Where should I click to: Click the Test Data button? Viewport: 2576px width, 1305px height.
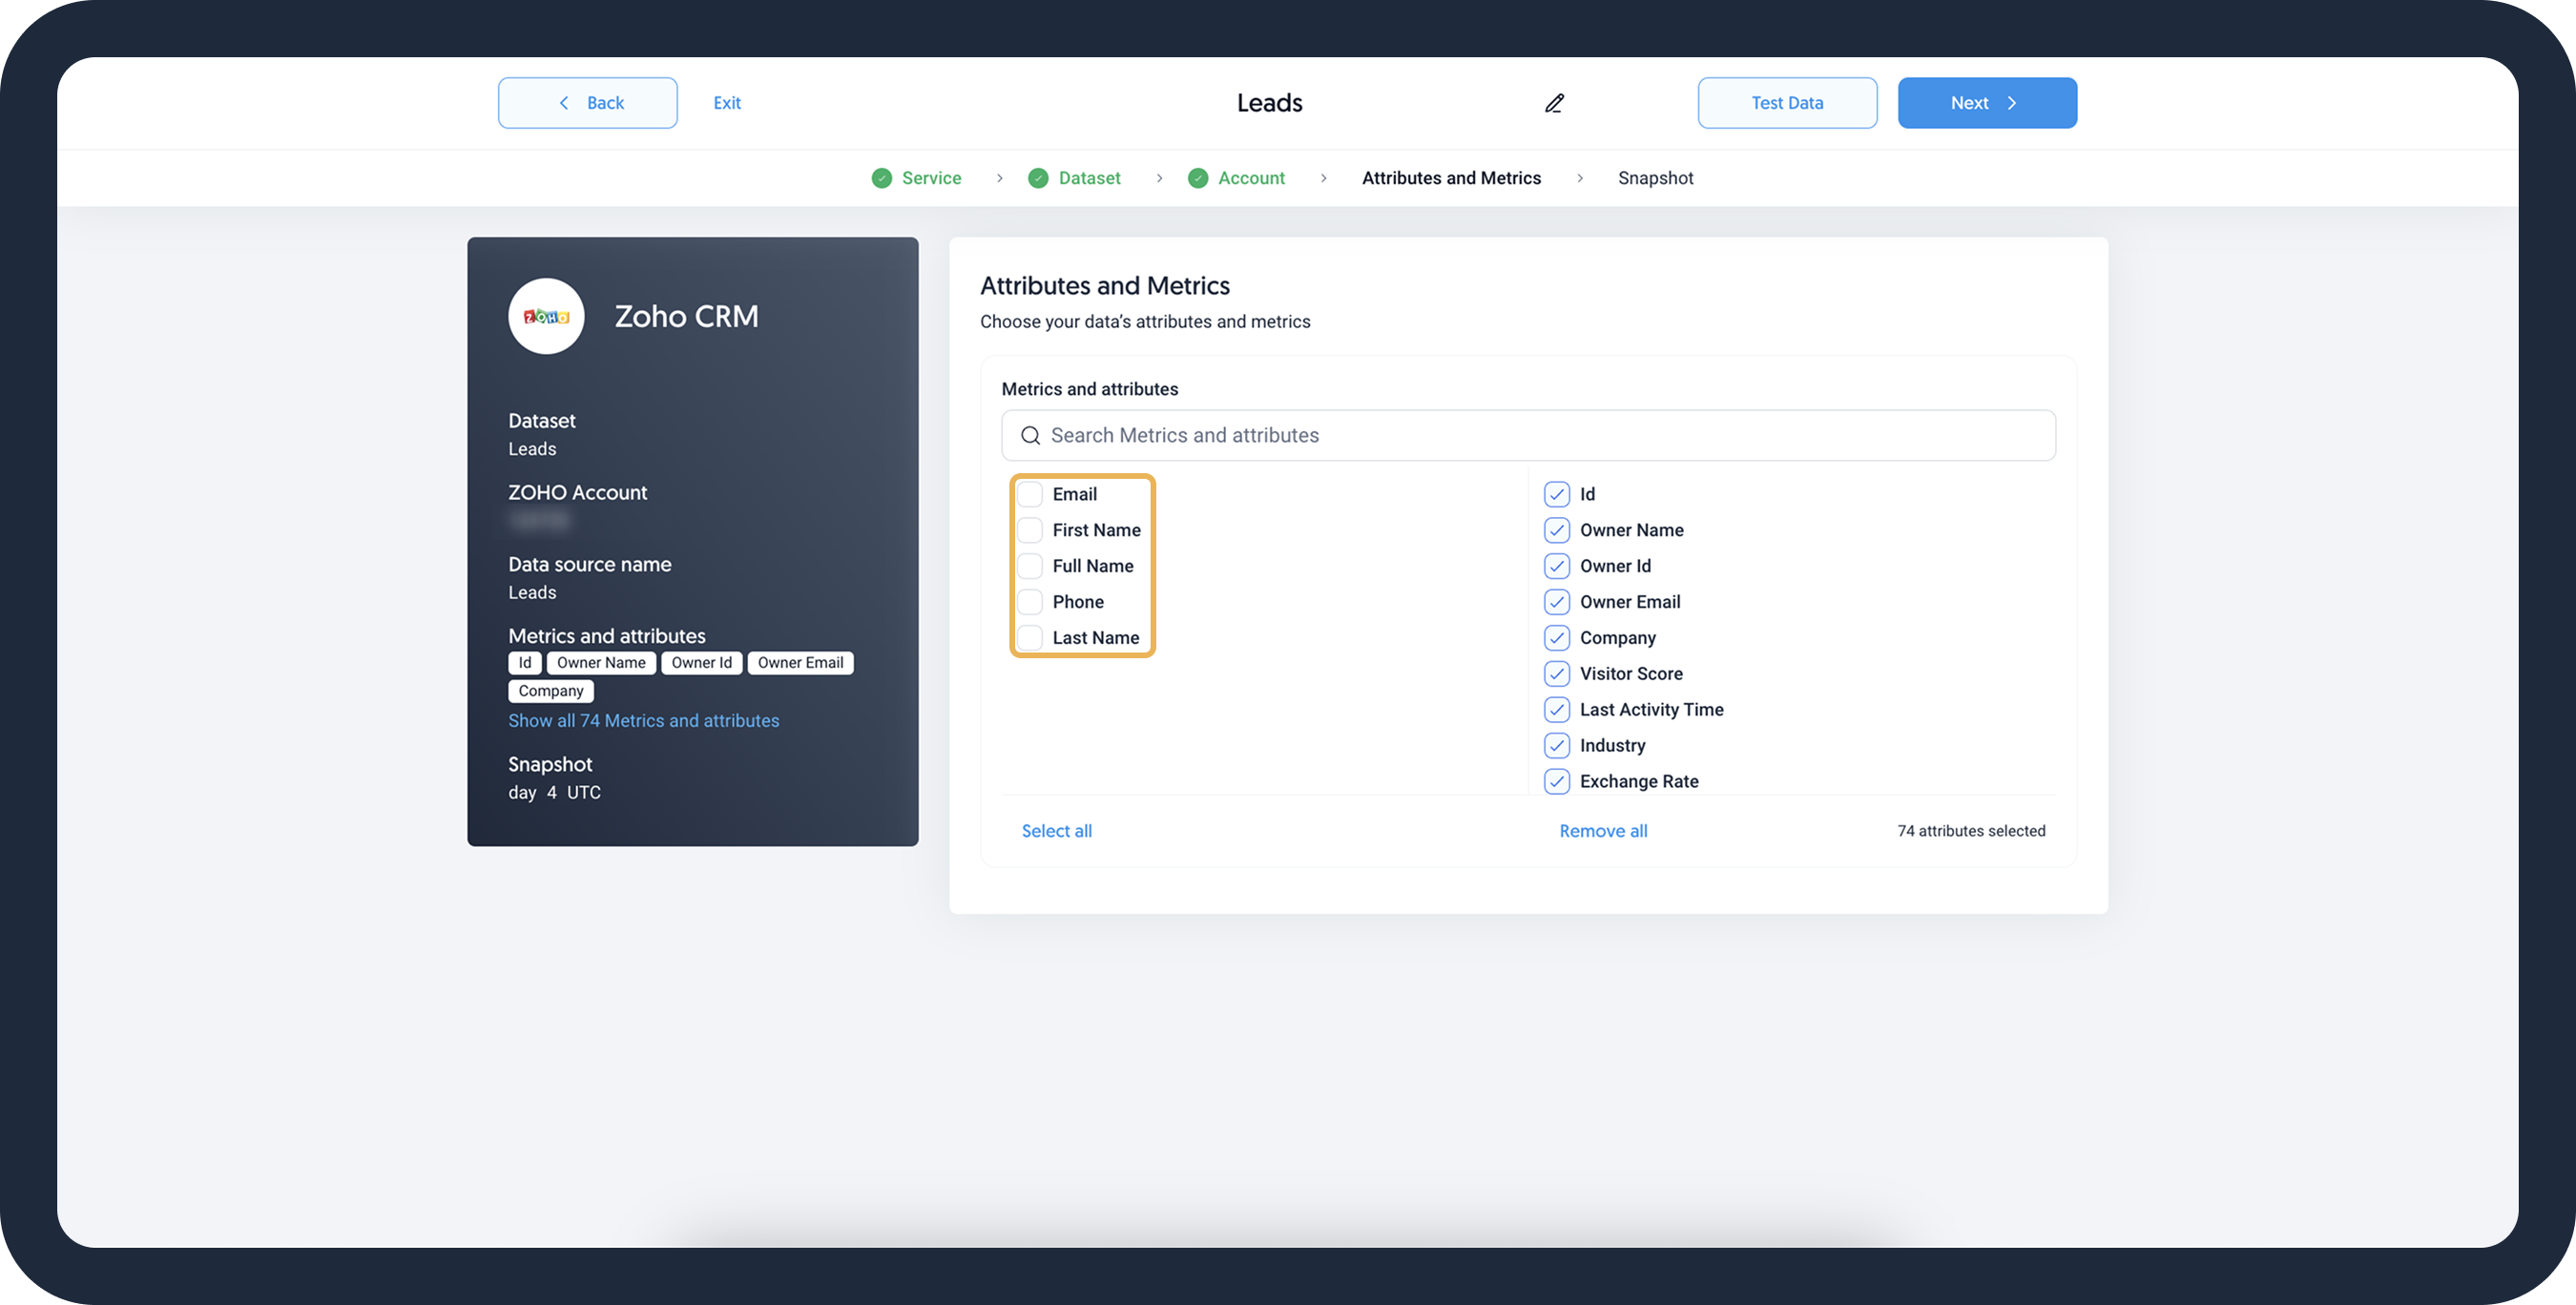(x=1787, y=103)
